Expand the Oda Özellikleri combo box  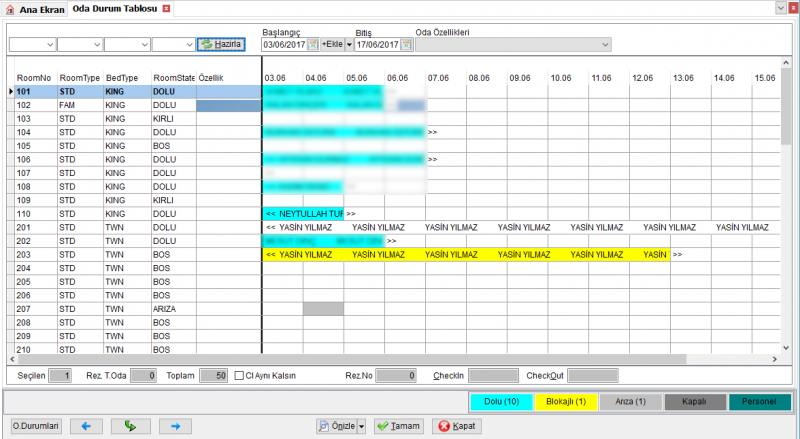pos(605,45)
